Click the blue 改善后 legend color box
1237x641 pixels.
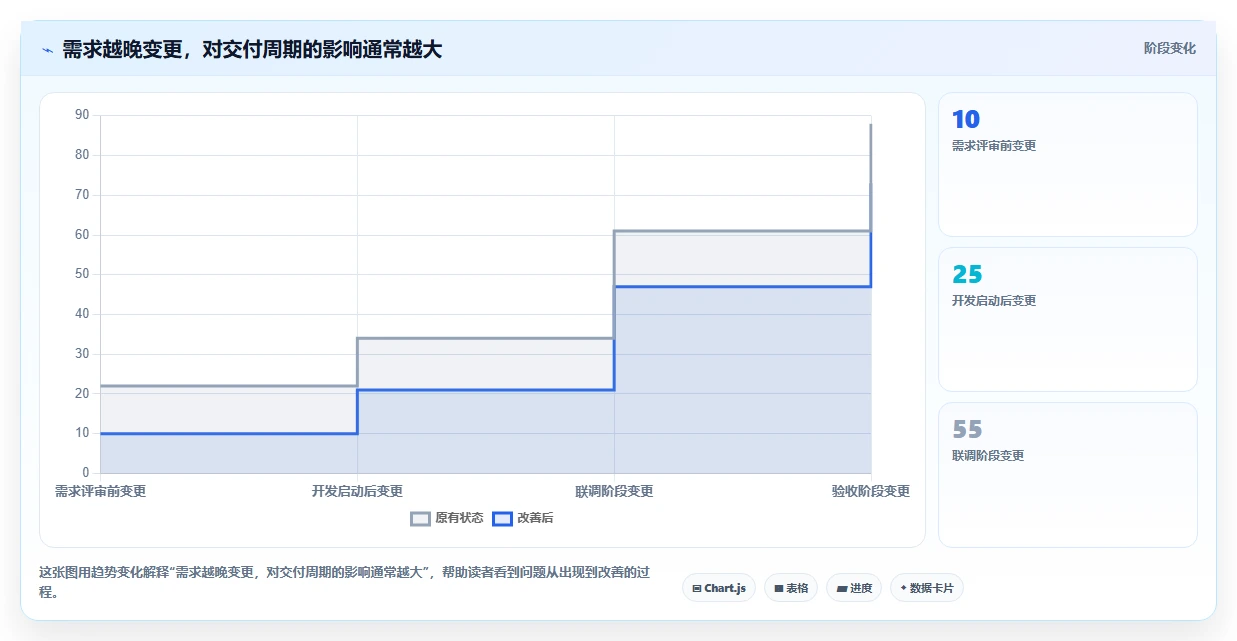[503, 518]
